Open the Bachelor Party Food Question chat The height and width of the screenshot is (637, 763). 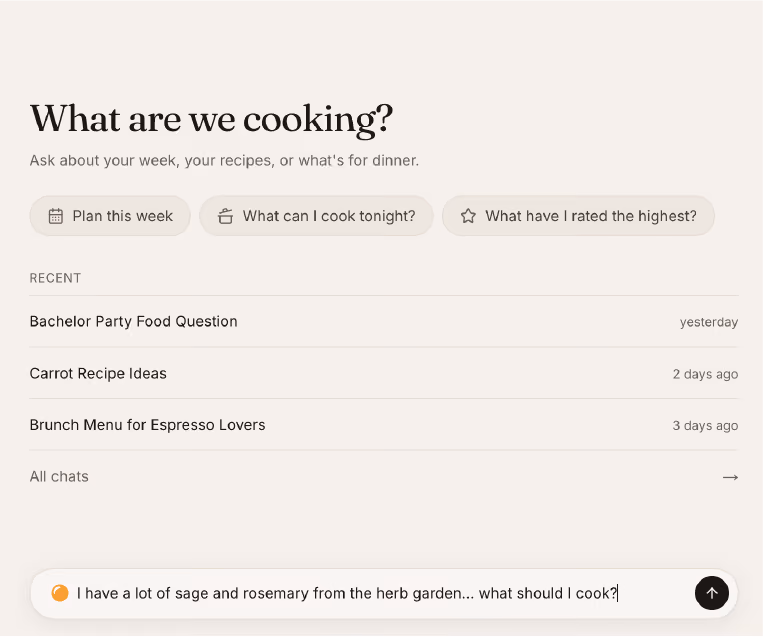click(384, 322)
